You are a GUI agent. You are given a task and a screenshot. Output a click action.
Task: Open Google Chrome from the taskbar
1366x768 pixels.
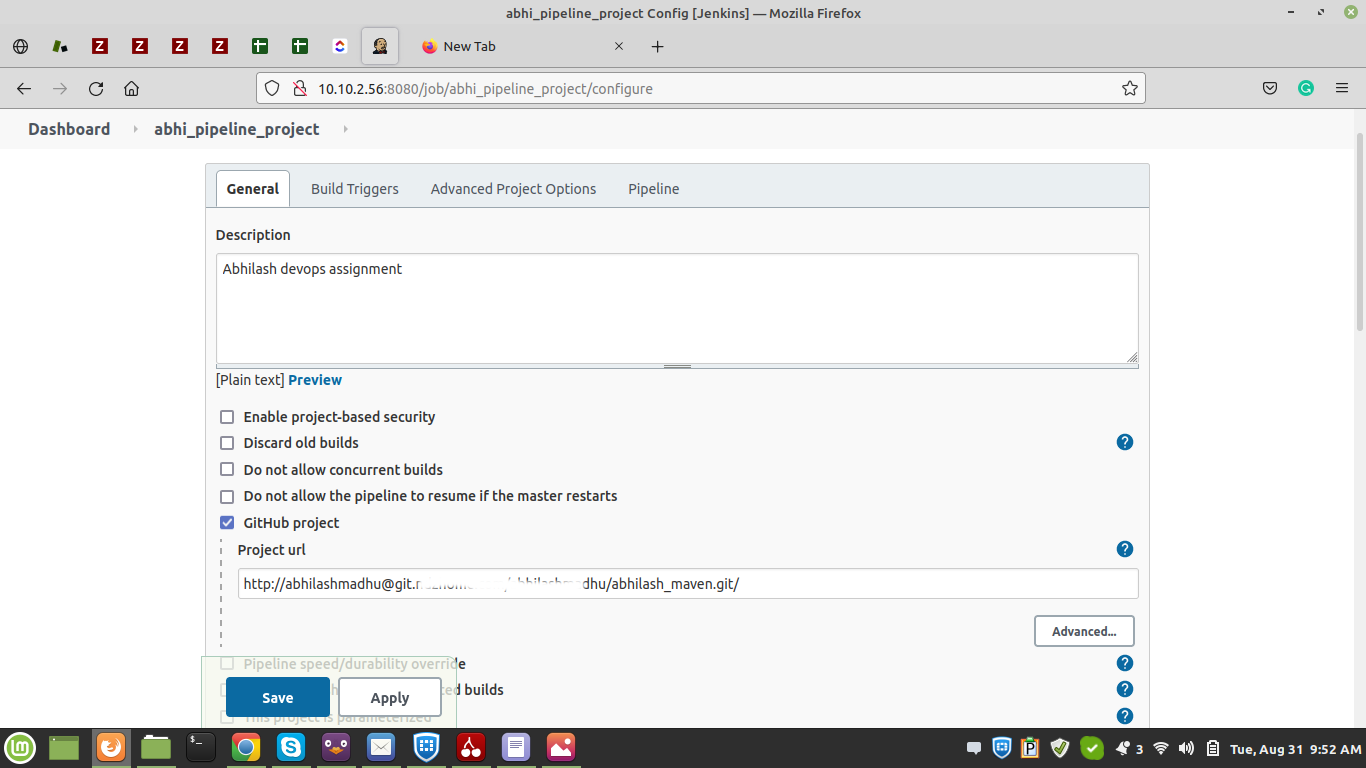(x=246, y=747)
